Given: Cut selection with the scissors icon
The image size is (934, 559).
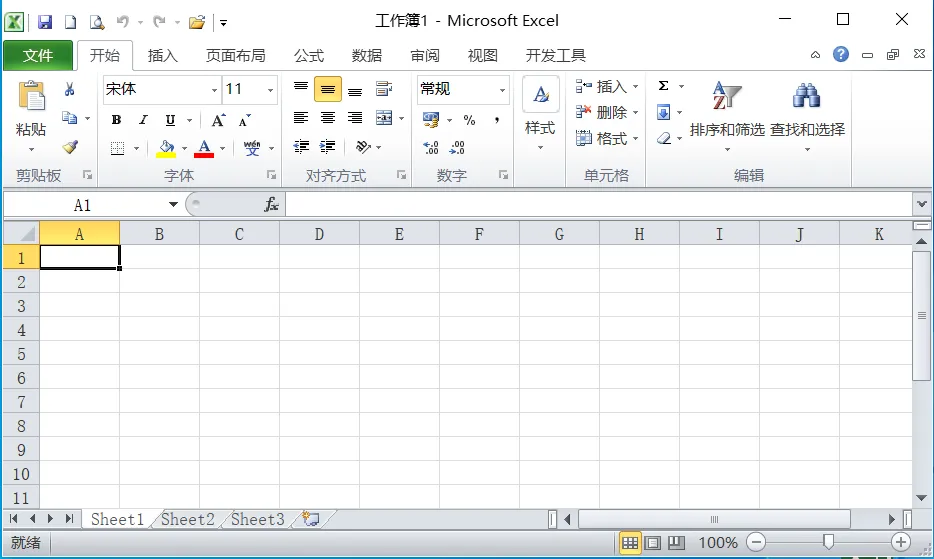Looking at the screenshot, I should (x=70, y=89).
